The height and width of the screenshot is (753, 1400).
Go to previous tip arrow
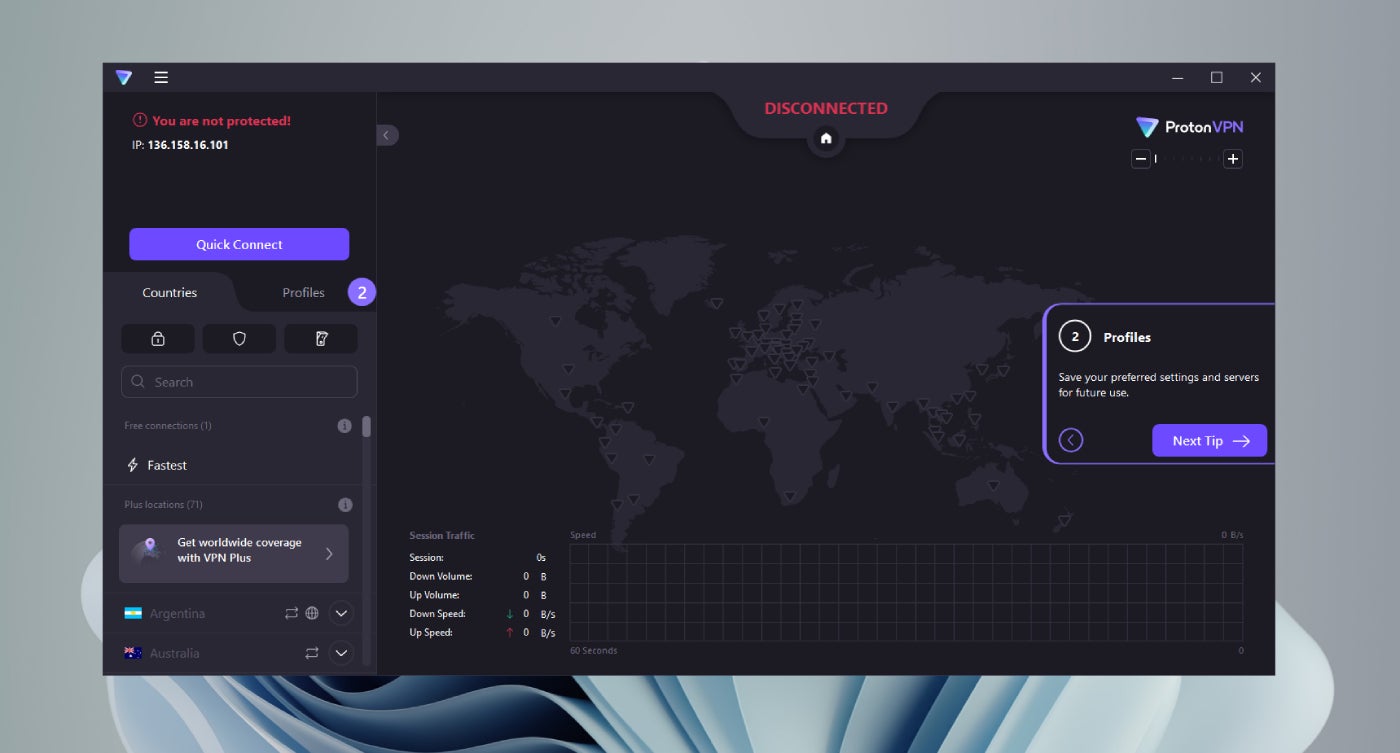coord(1071,441)
